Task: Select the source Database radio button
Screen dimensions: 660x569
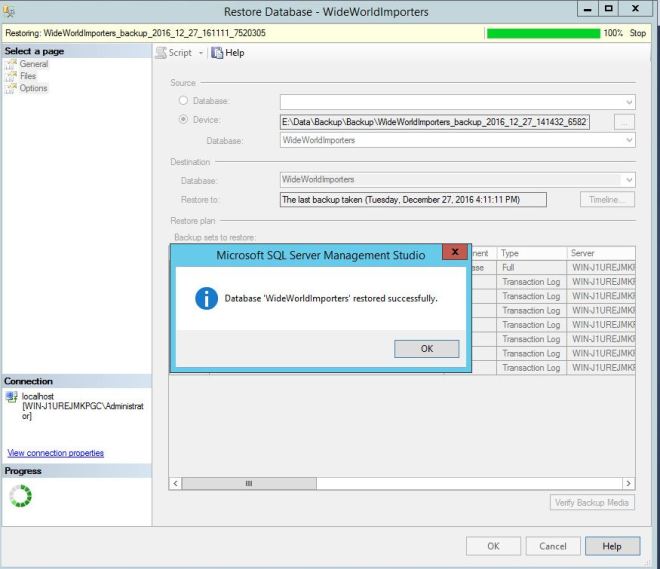Action: (183, 101)
